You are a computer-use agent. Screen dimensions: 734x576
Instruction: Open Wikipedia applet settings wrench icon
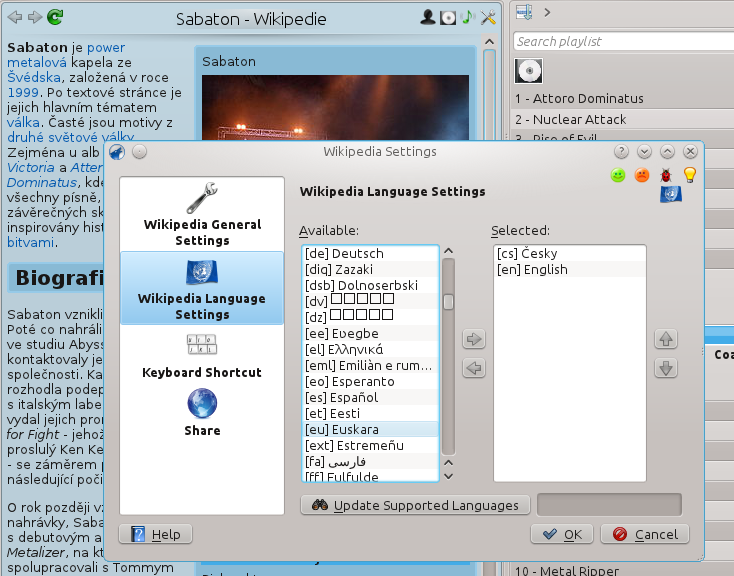coord(488,18)
